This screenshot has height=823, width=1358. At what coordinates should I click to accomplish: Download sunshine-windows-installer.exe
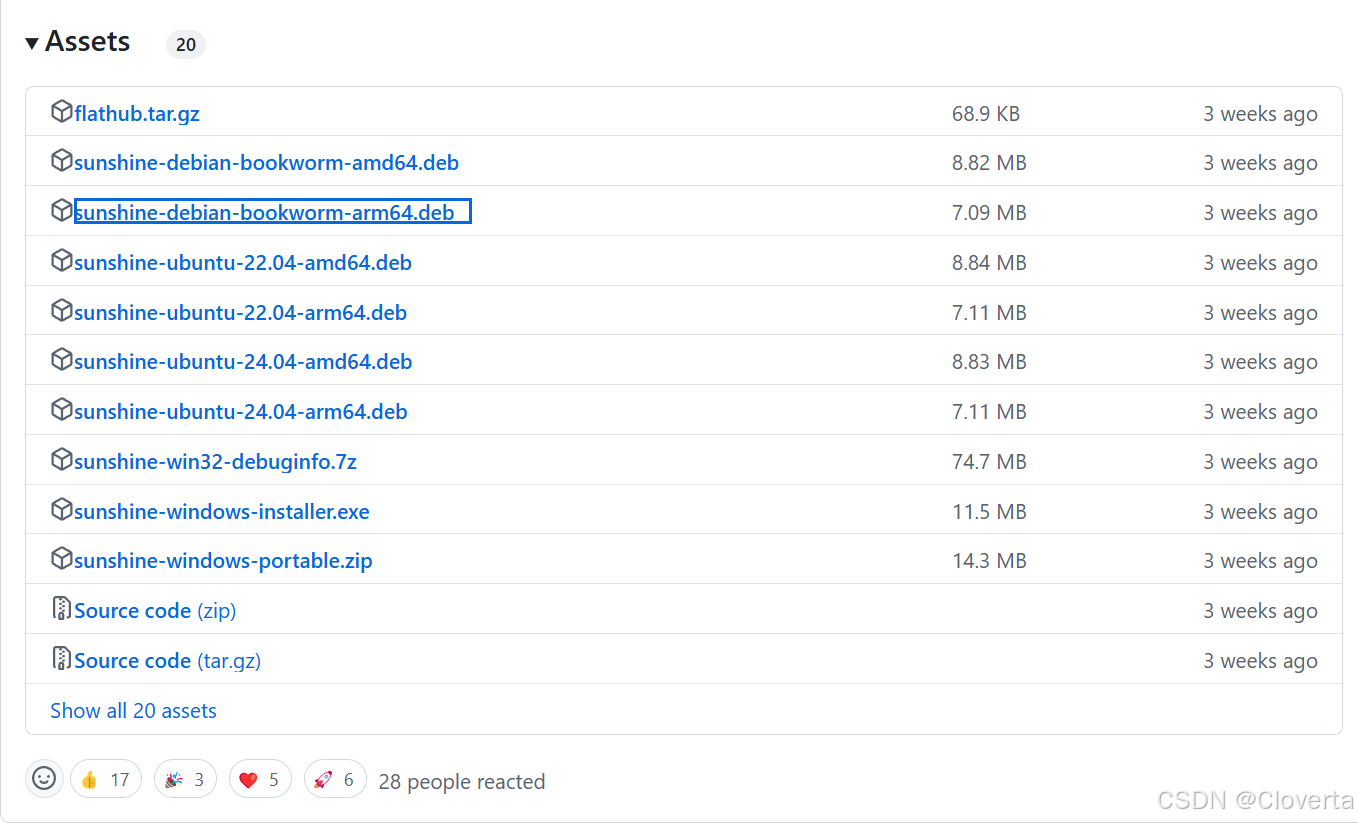[x=222, y=512]
